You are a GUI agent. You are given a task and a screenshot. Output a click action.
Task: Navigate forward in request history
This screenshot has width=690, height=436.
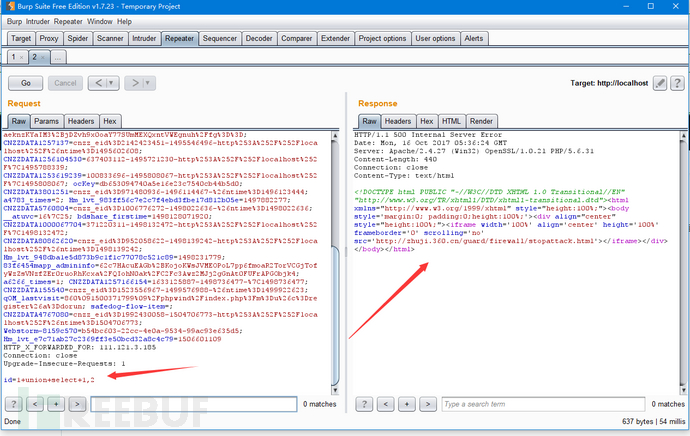coord(135,83)
